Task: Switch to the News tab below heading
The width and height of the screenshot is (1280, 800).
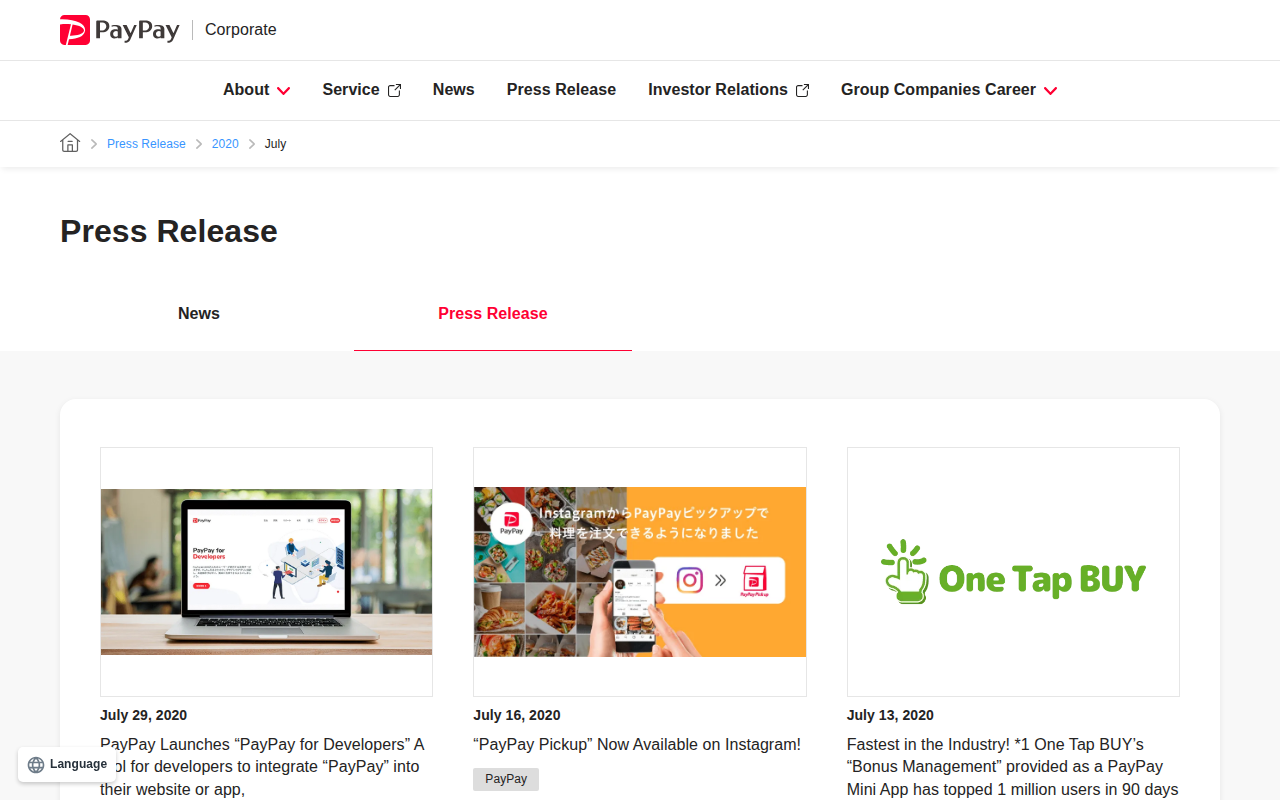Action: [199, 314]
